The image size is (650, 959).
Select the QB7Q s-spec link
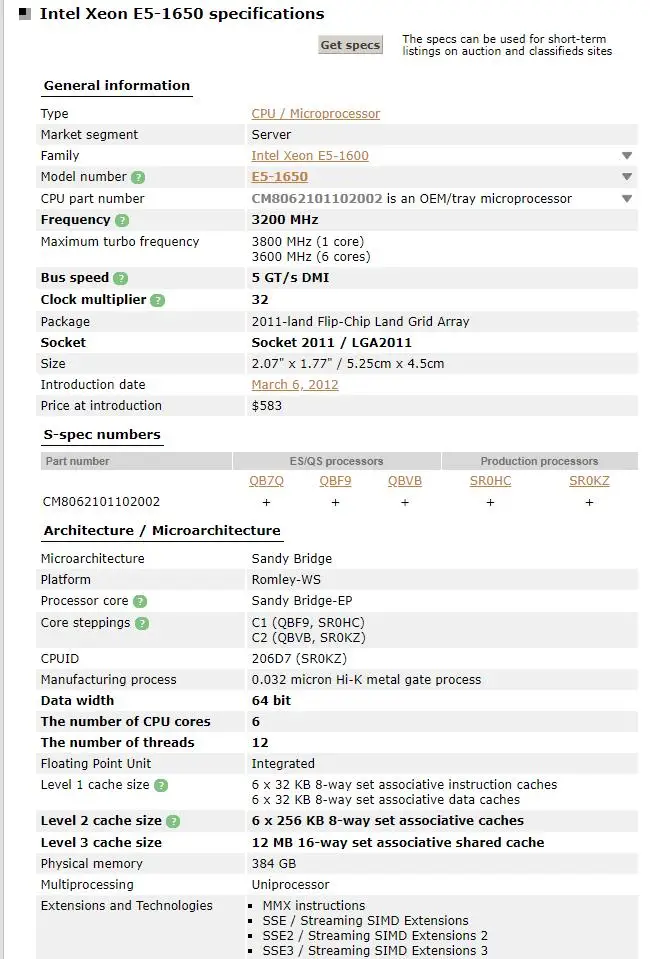click(266, 481)
